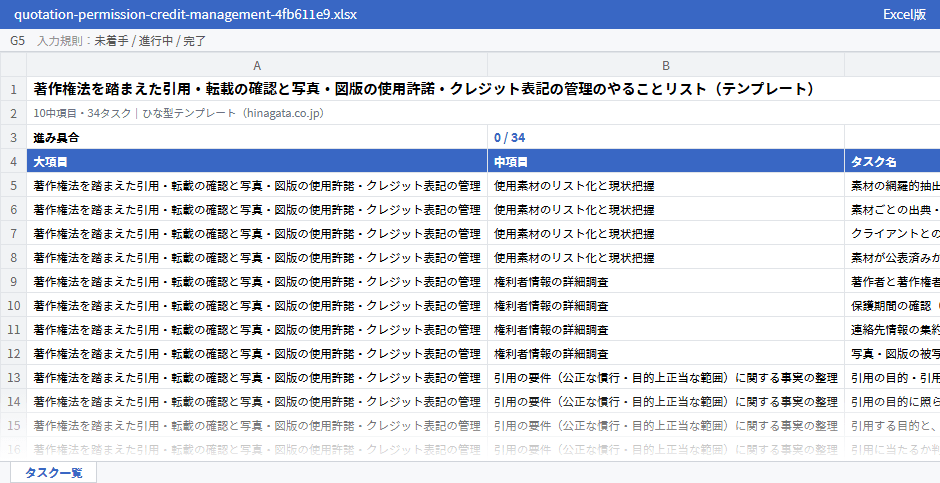Click row 1 number header
The image size is (940, 483).
pos(13,89)
